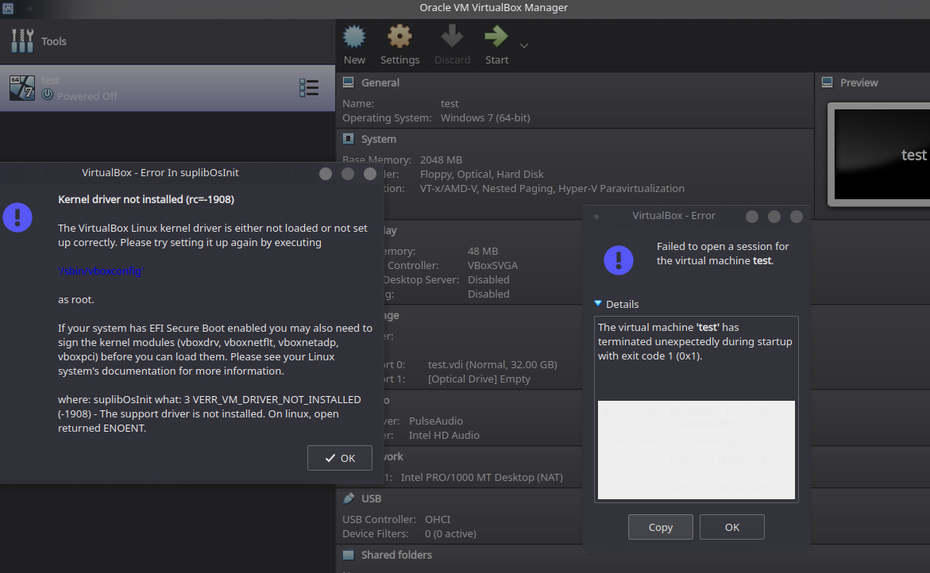The width and height of the screenshot is (930, 573).
Task: Click the System section header
Action: (x=378, y=139)
